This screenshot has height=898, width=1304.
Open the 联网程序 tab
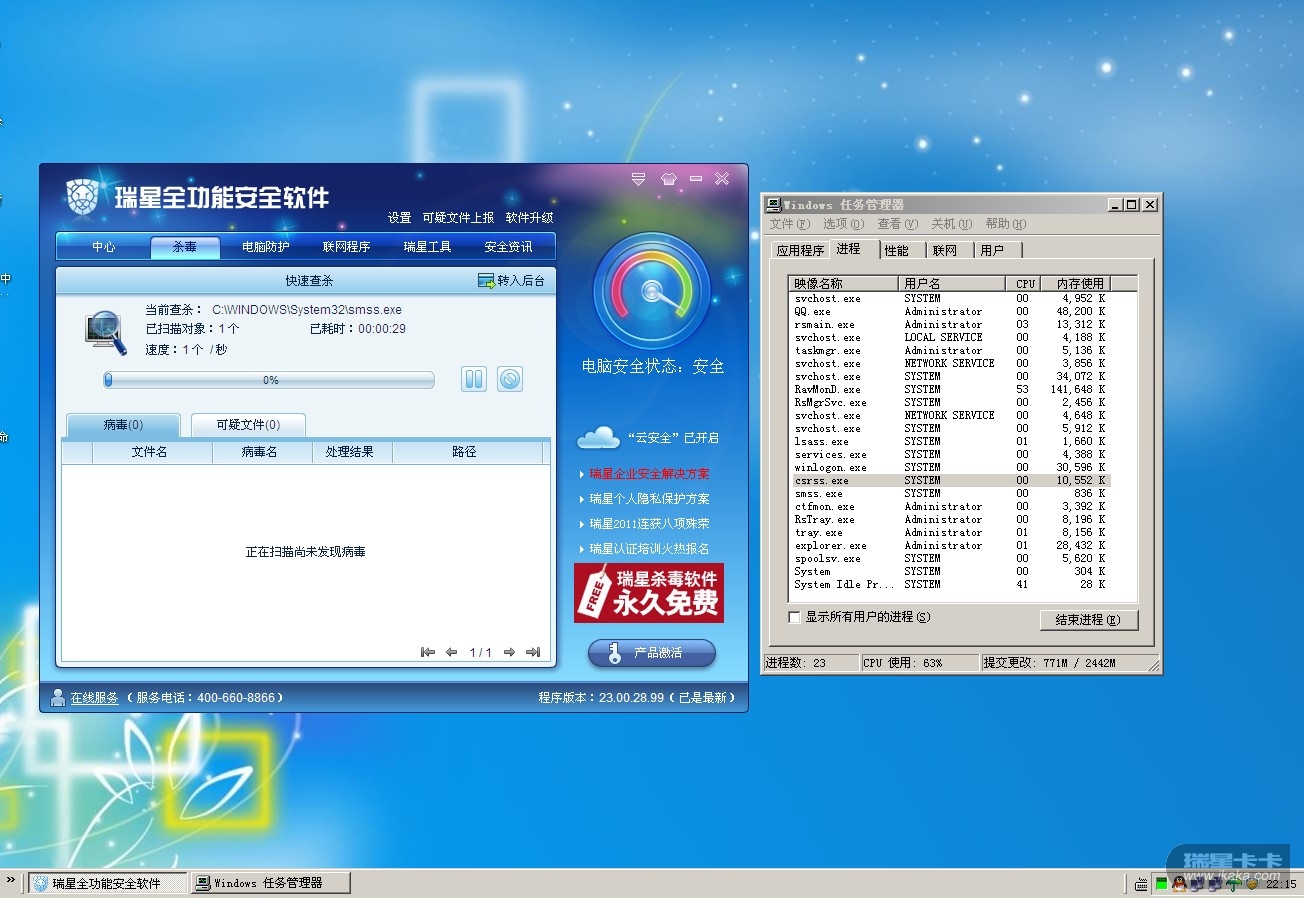coord(346,247)
